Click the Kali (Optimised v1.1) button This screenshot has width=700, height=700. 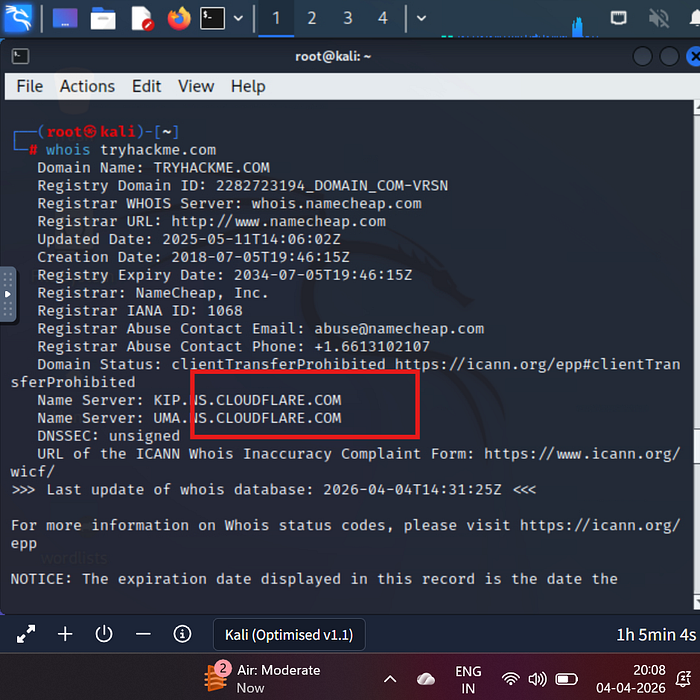tap(289, 634)
